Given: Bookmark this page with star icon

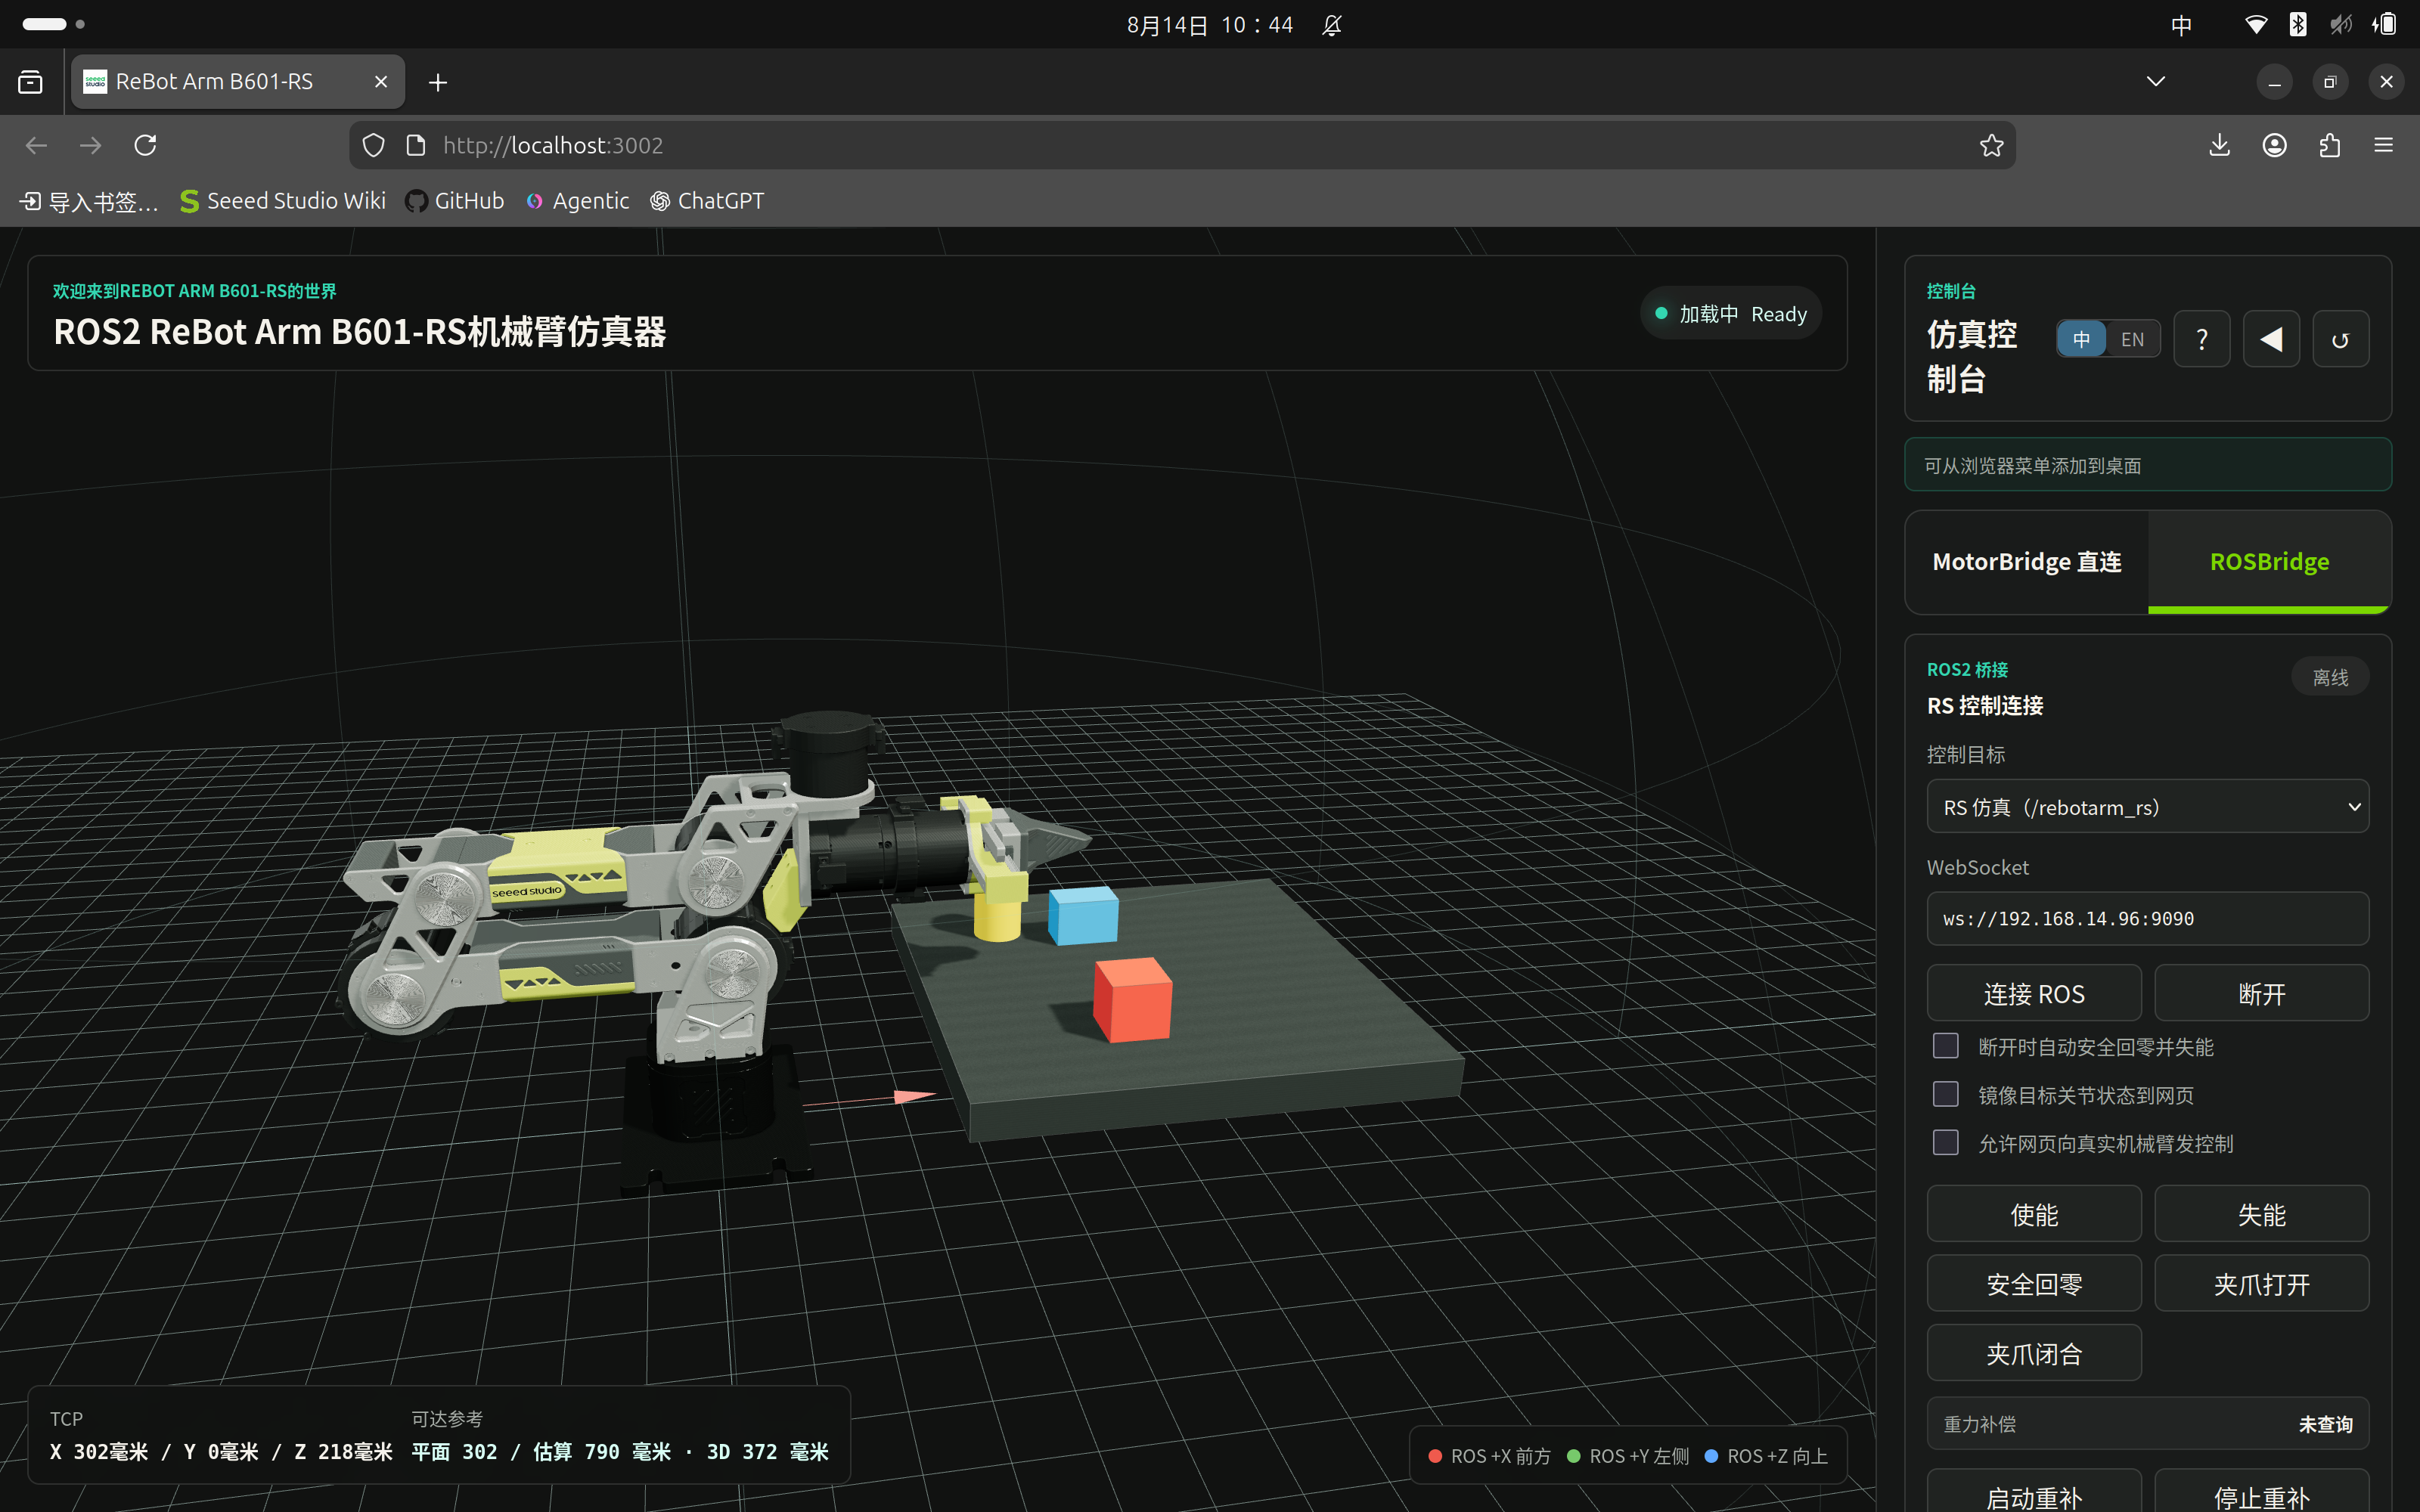Looking at the screenshot, I should pyautogui.click(x=1991, y=146).
